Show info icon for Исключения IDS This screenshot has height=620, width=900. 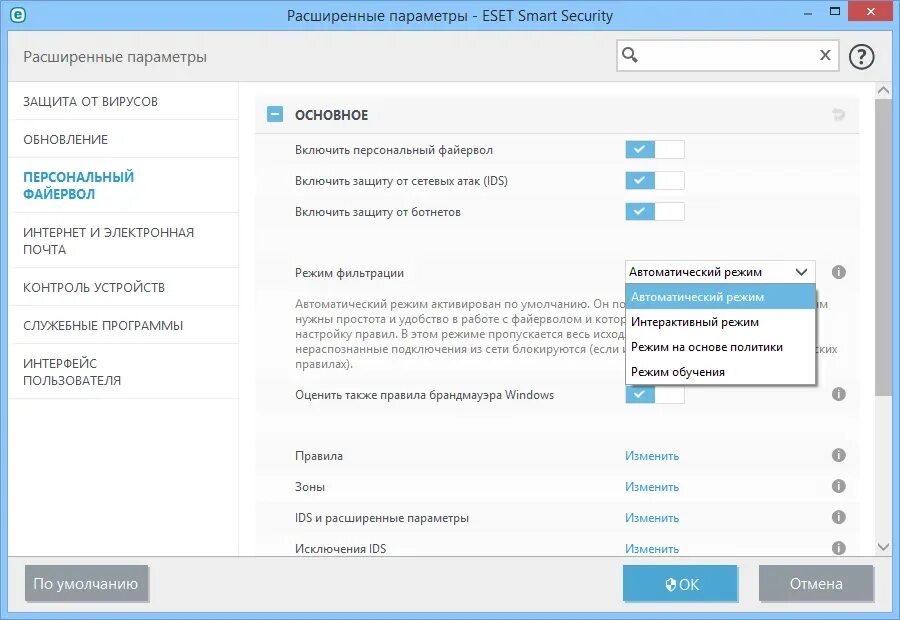click(839, 548)
